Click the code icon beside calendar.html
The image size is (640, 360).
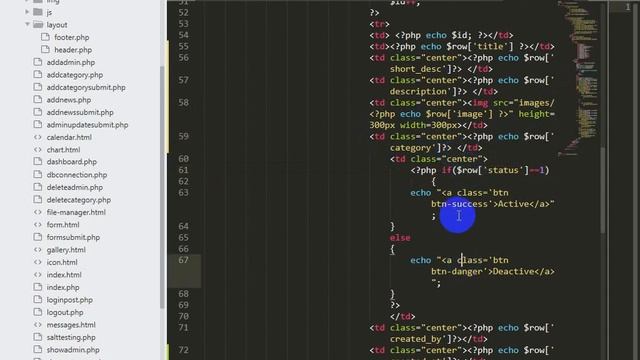[38, 138]
